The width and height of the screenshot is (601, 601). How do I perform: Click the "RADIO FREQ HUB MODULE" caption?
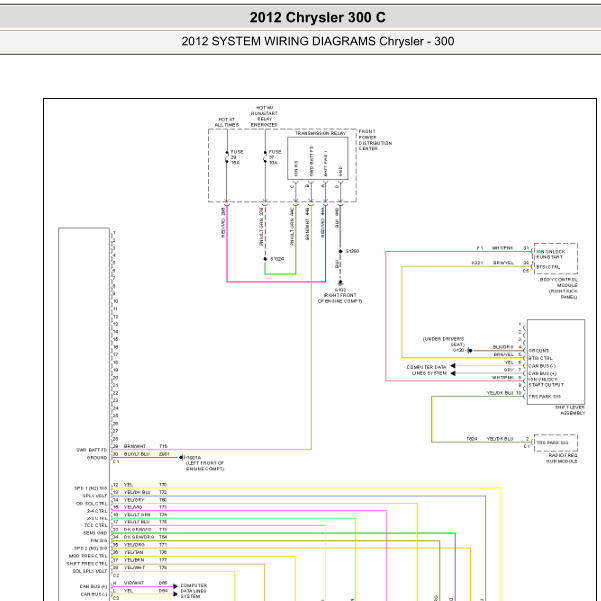pos(562,458)
